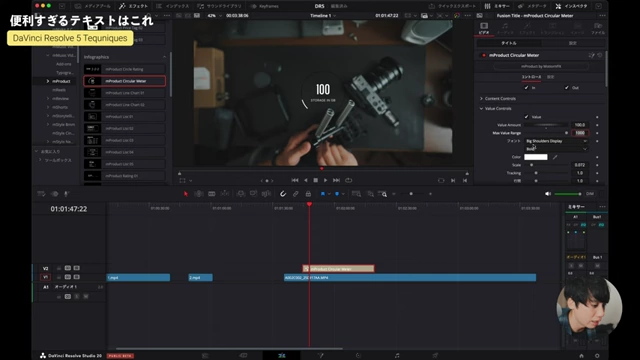Open the Metadata panel button

pyautogui.click(x=532, y=6)
